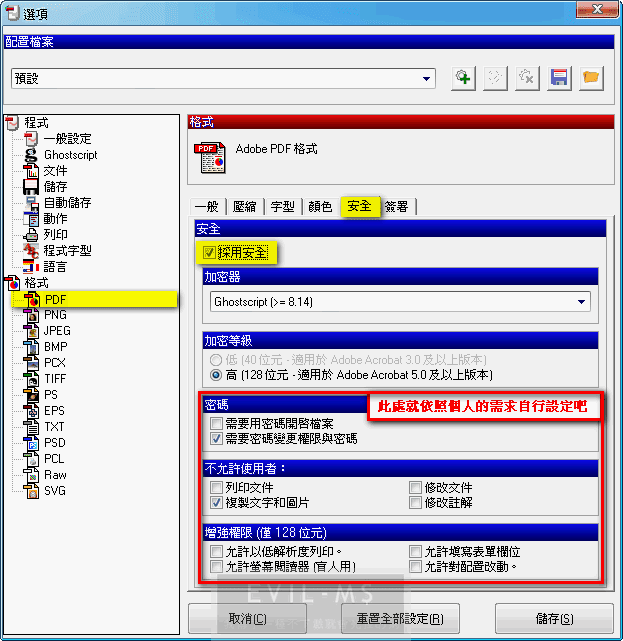
Task: Select the Ghostscript tree icon
Action: (x=31, y=155)
